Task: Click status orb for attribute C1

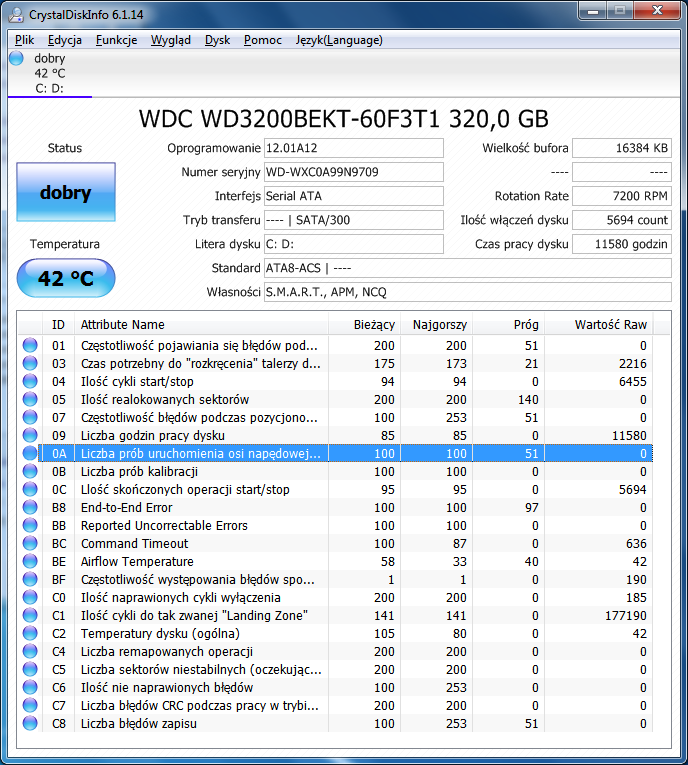Action: coord(30,615)
